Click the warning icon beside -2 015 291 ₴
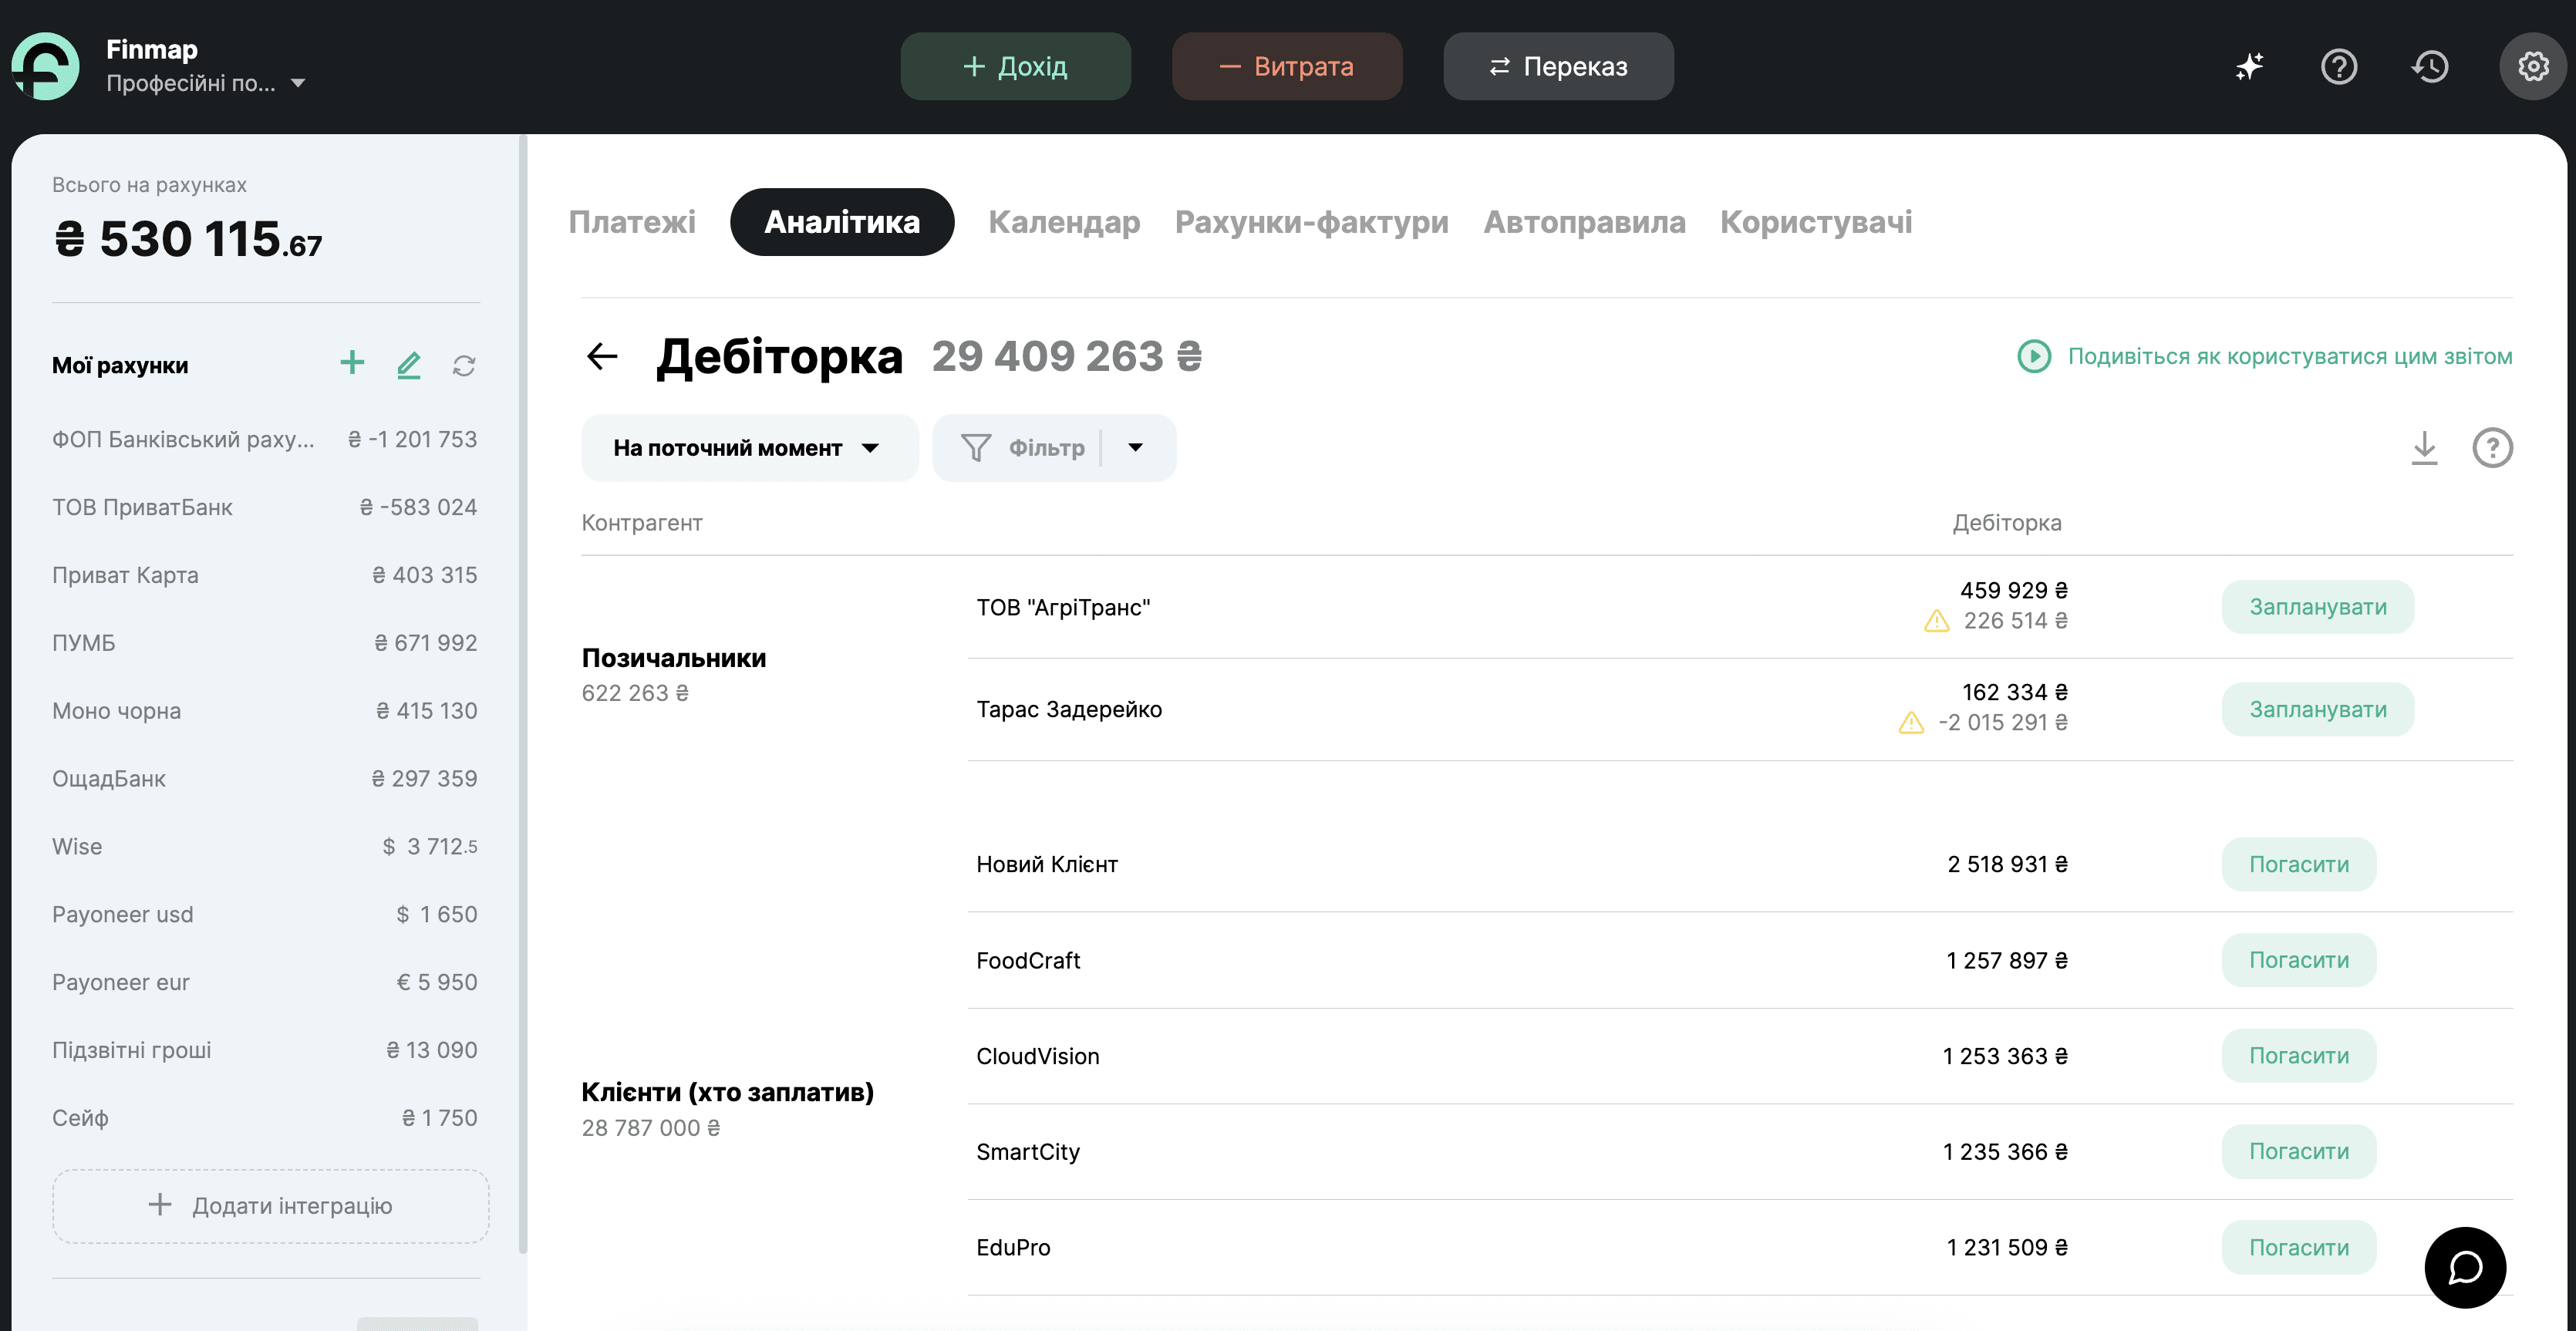2576x1331 pixels. pos(1911,723)
